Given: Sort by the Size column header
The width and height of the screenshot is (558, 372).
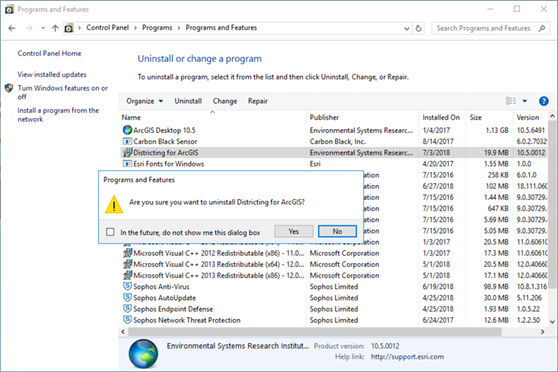Looking at the screenshot, I should tap(489, 117).
